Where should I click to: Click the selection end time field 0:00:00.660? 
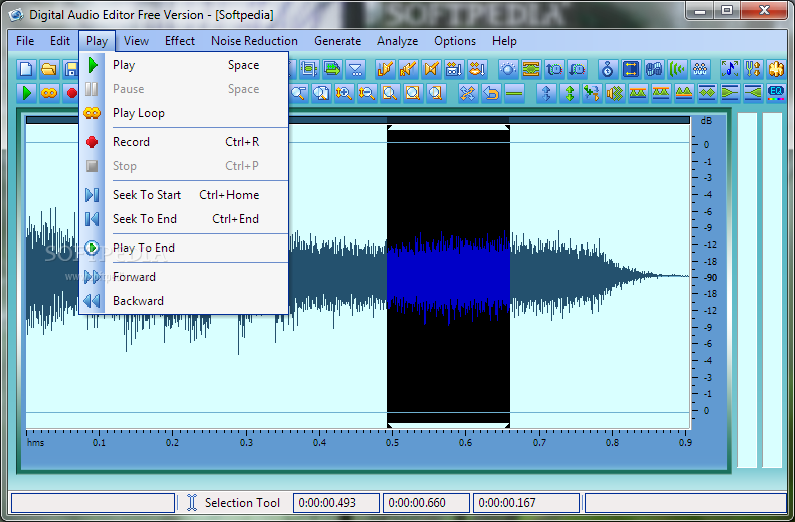click(426, 503)
